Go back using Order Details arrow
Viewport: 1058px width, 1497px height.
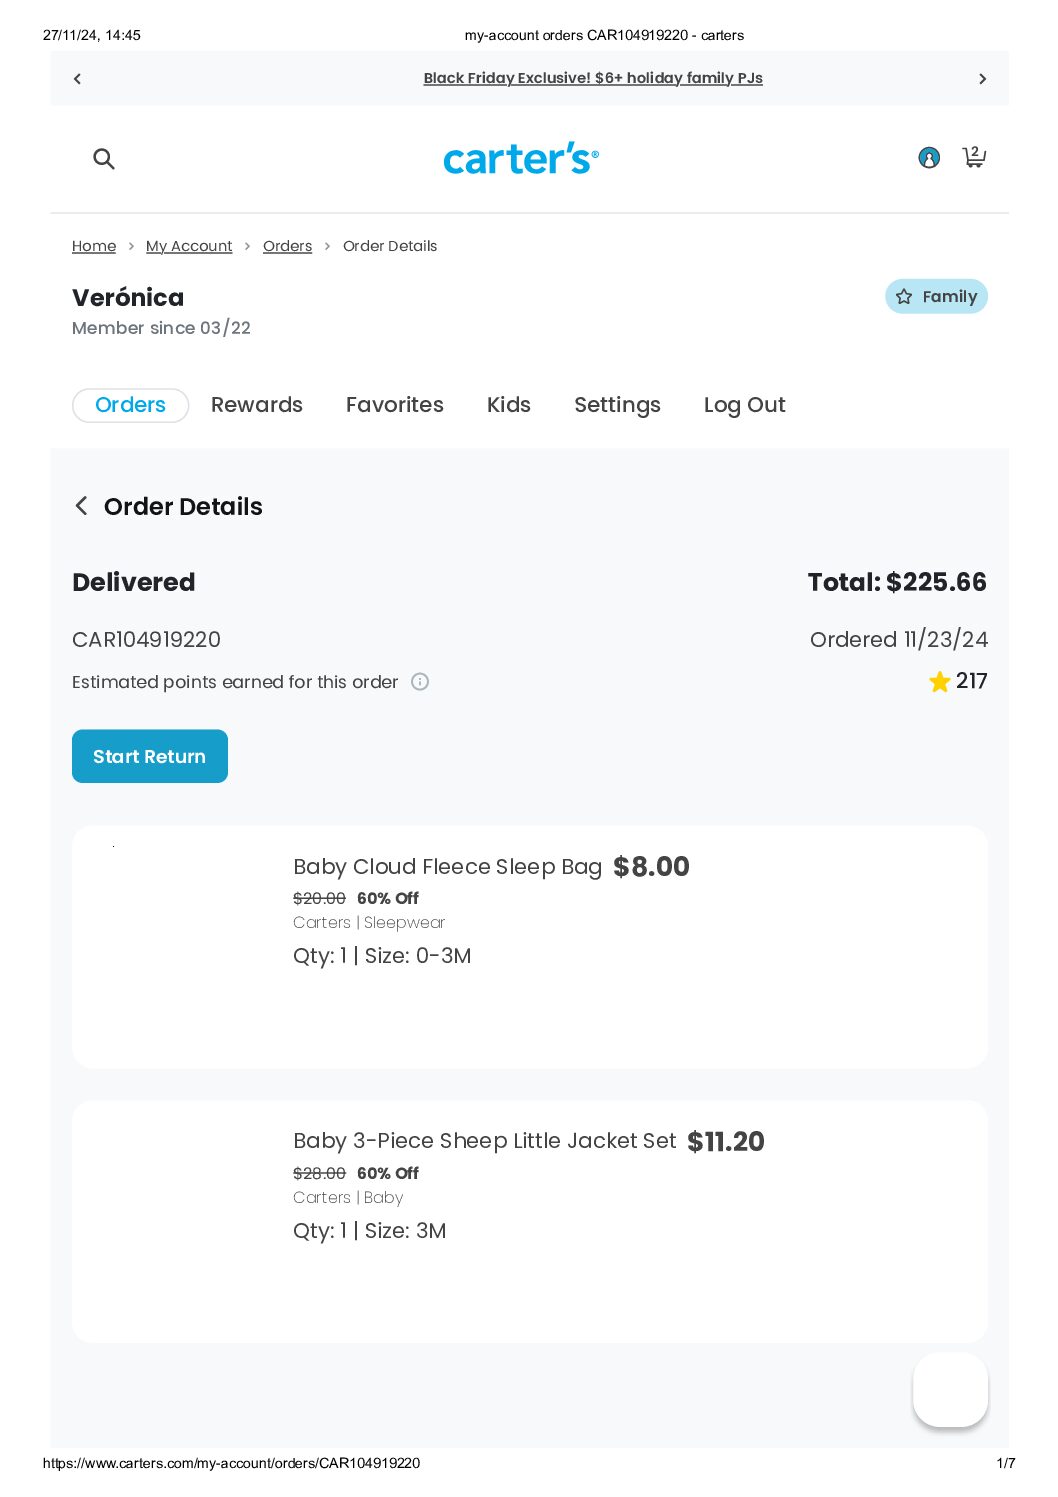pos(82,506)
